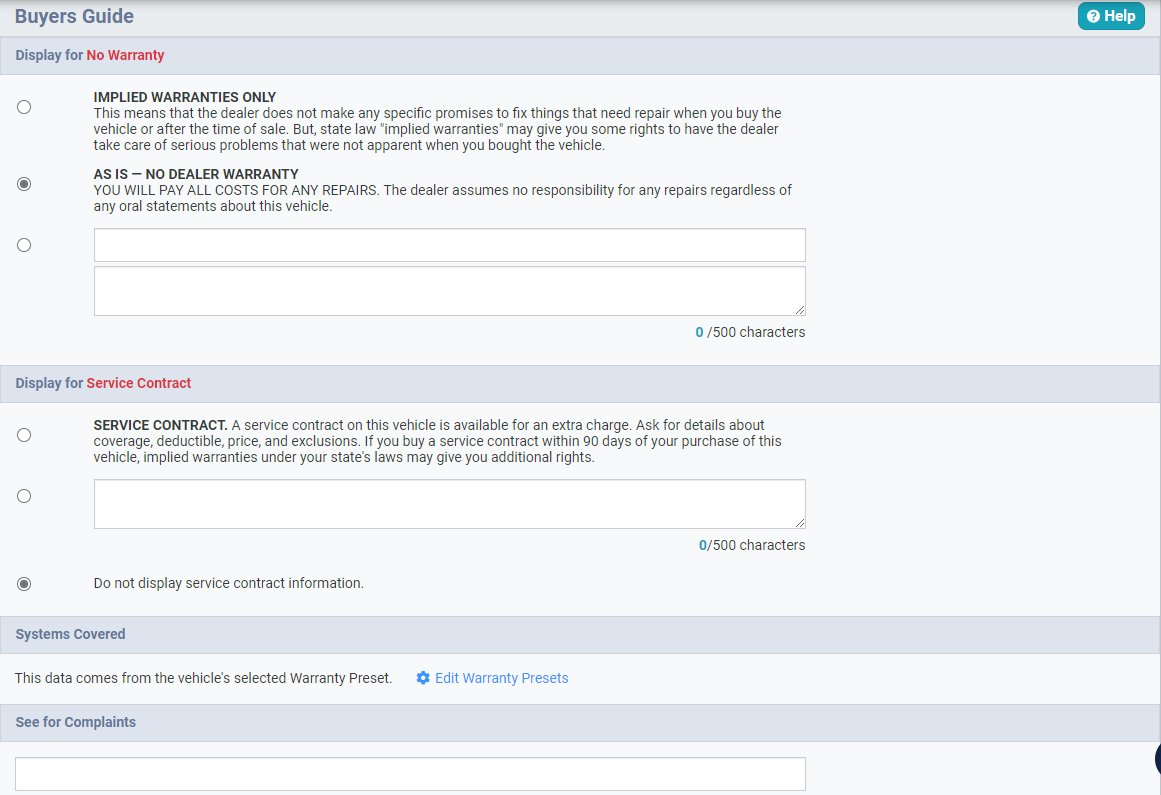Viewport: 1161px width, 795px height.
Task: Click the Display for No Warranty header
Action: coord(90,56)
